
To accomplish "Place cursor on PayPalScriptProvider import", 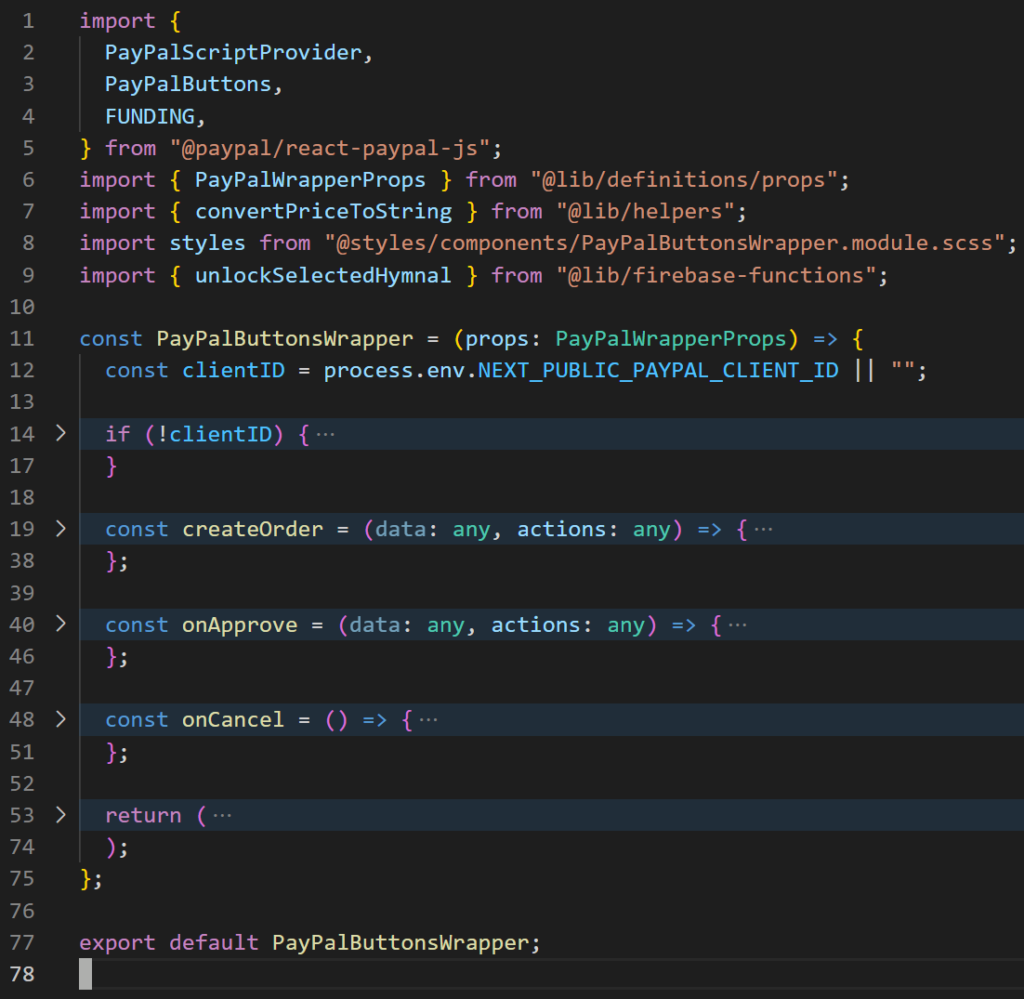I will [236, 52].
